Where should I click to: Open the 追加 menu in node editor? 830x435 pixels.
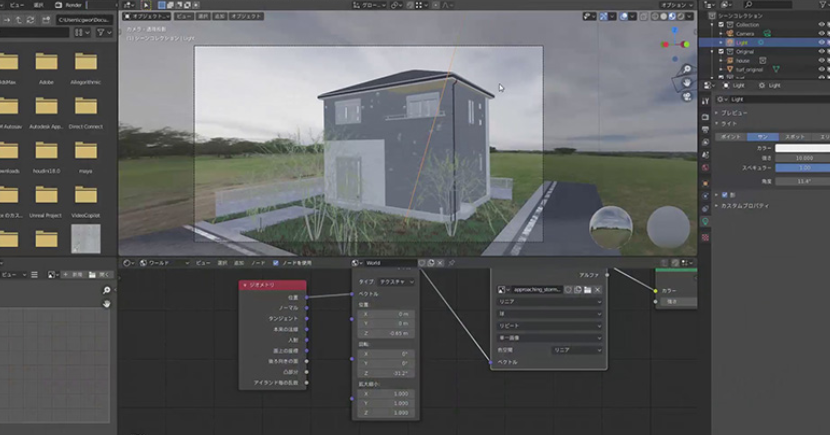239,263
